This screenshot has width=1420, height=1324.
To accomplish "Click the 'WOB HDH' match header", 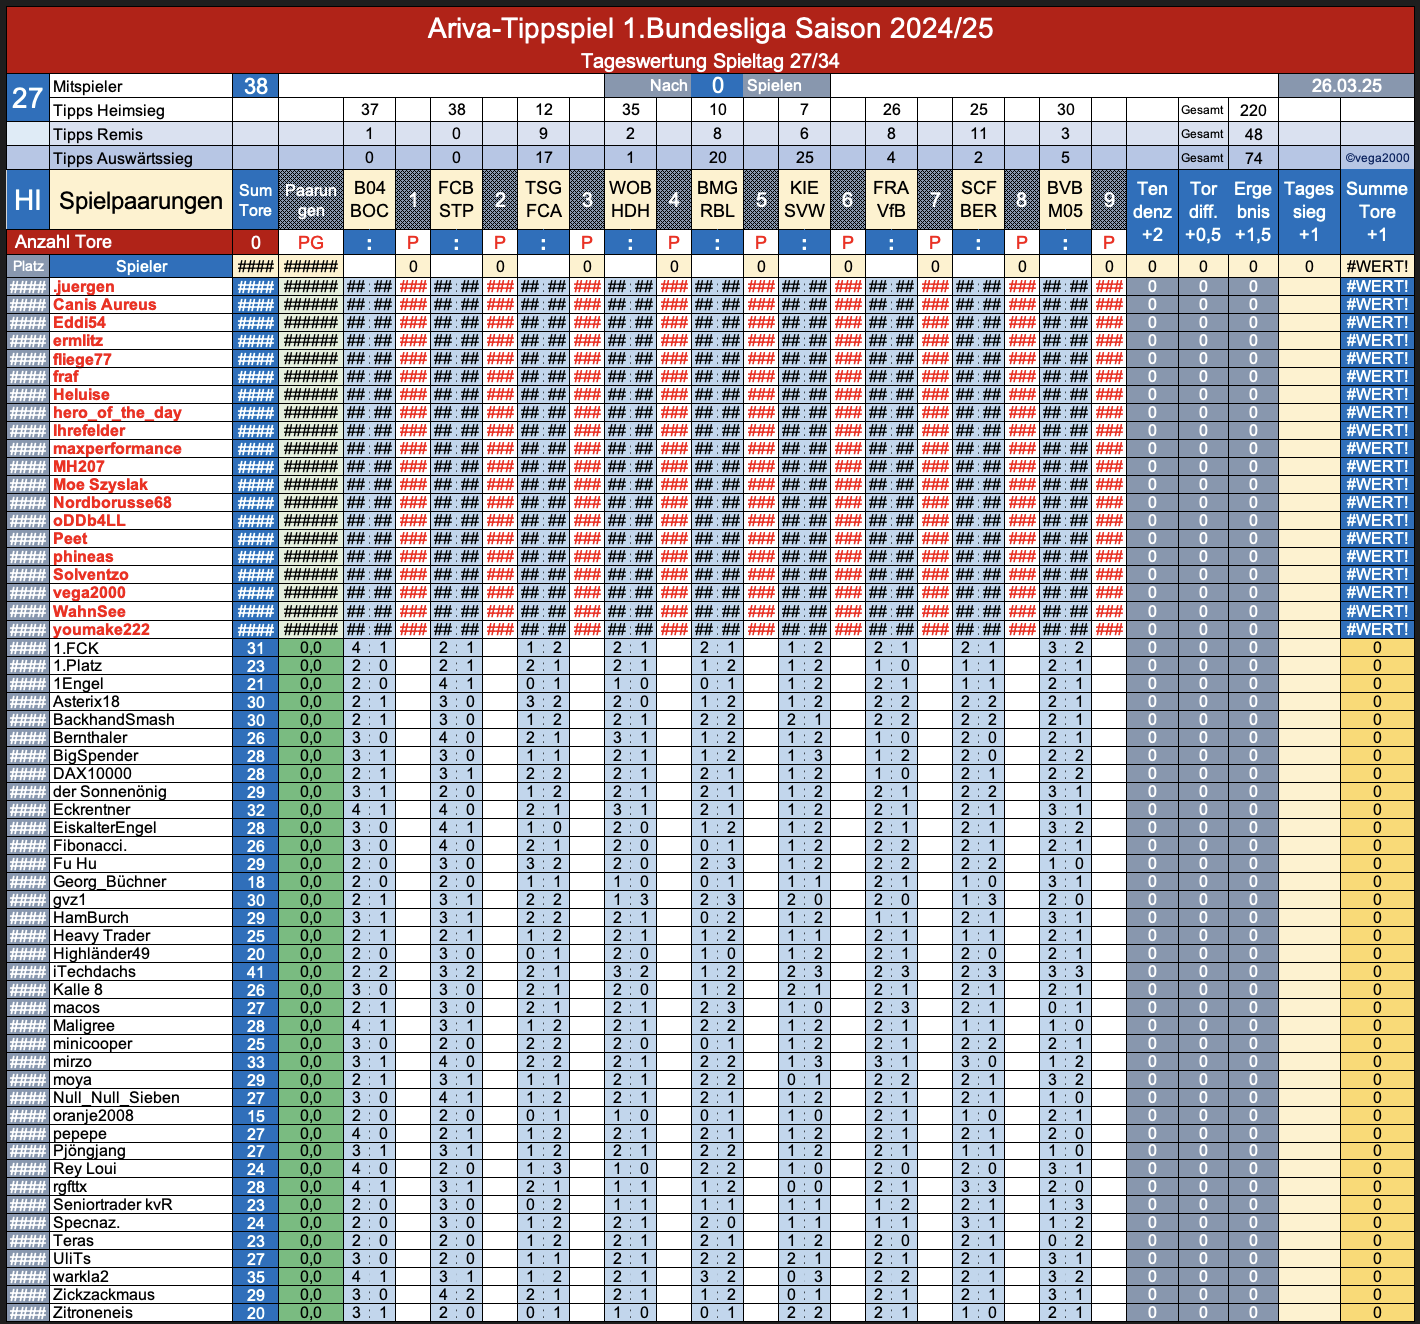I will (630, 200).
